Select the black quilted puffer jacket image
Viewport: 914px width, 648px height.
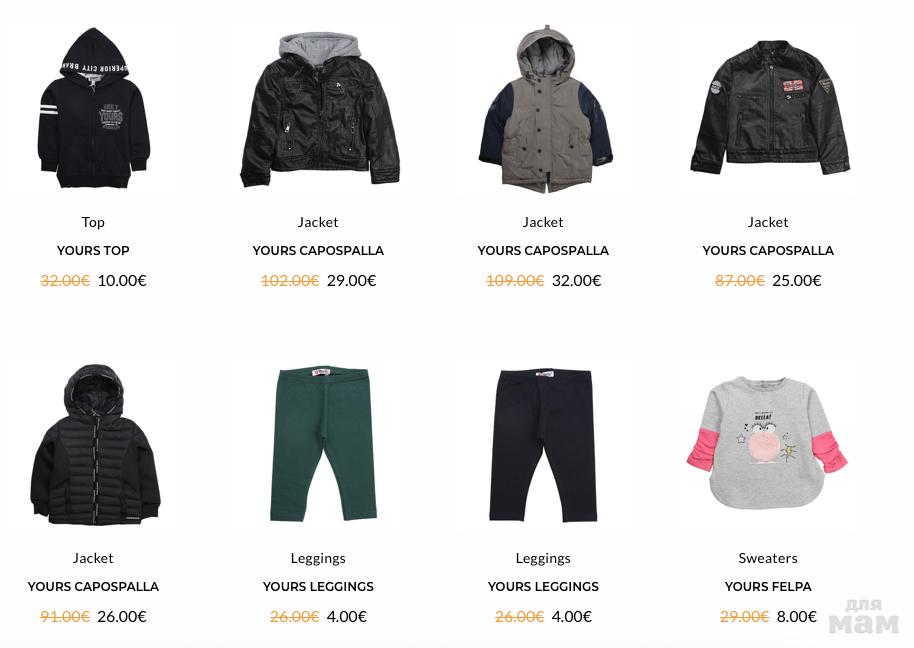[94, 445]
